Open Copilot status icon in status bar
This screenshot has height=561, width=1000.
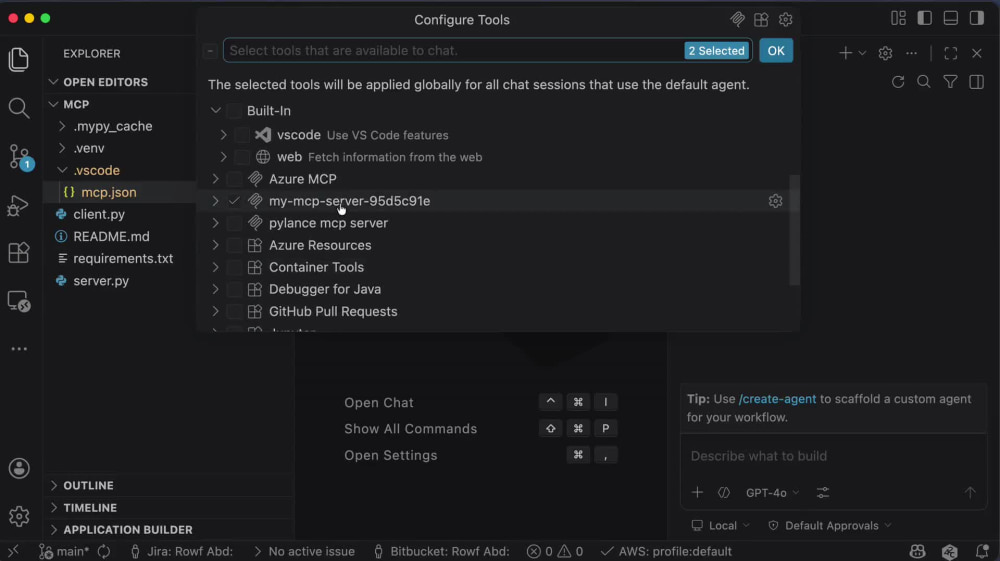coord(918,551)
